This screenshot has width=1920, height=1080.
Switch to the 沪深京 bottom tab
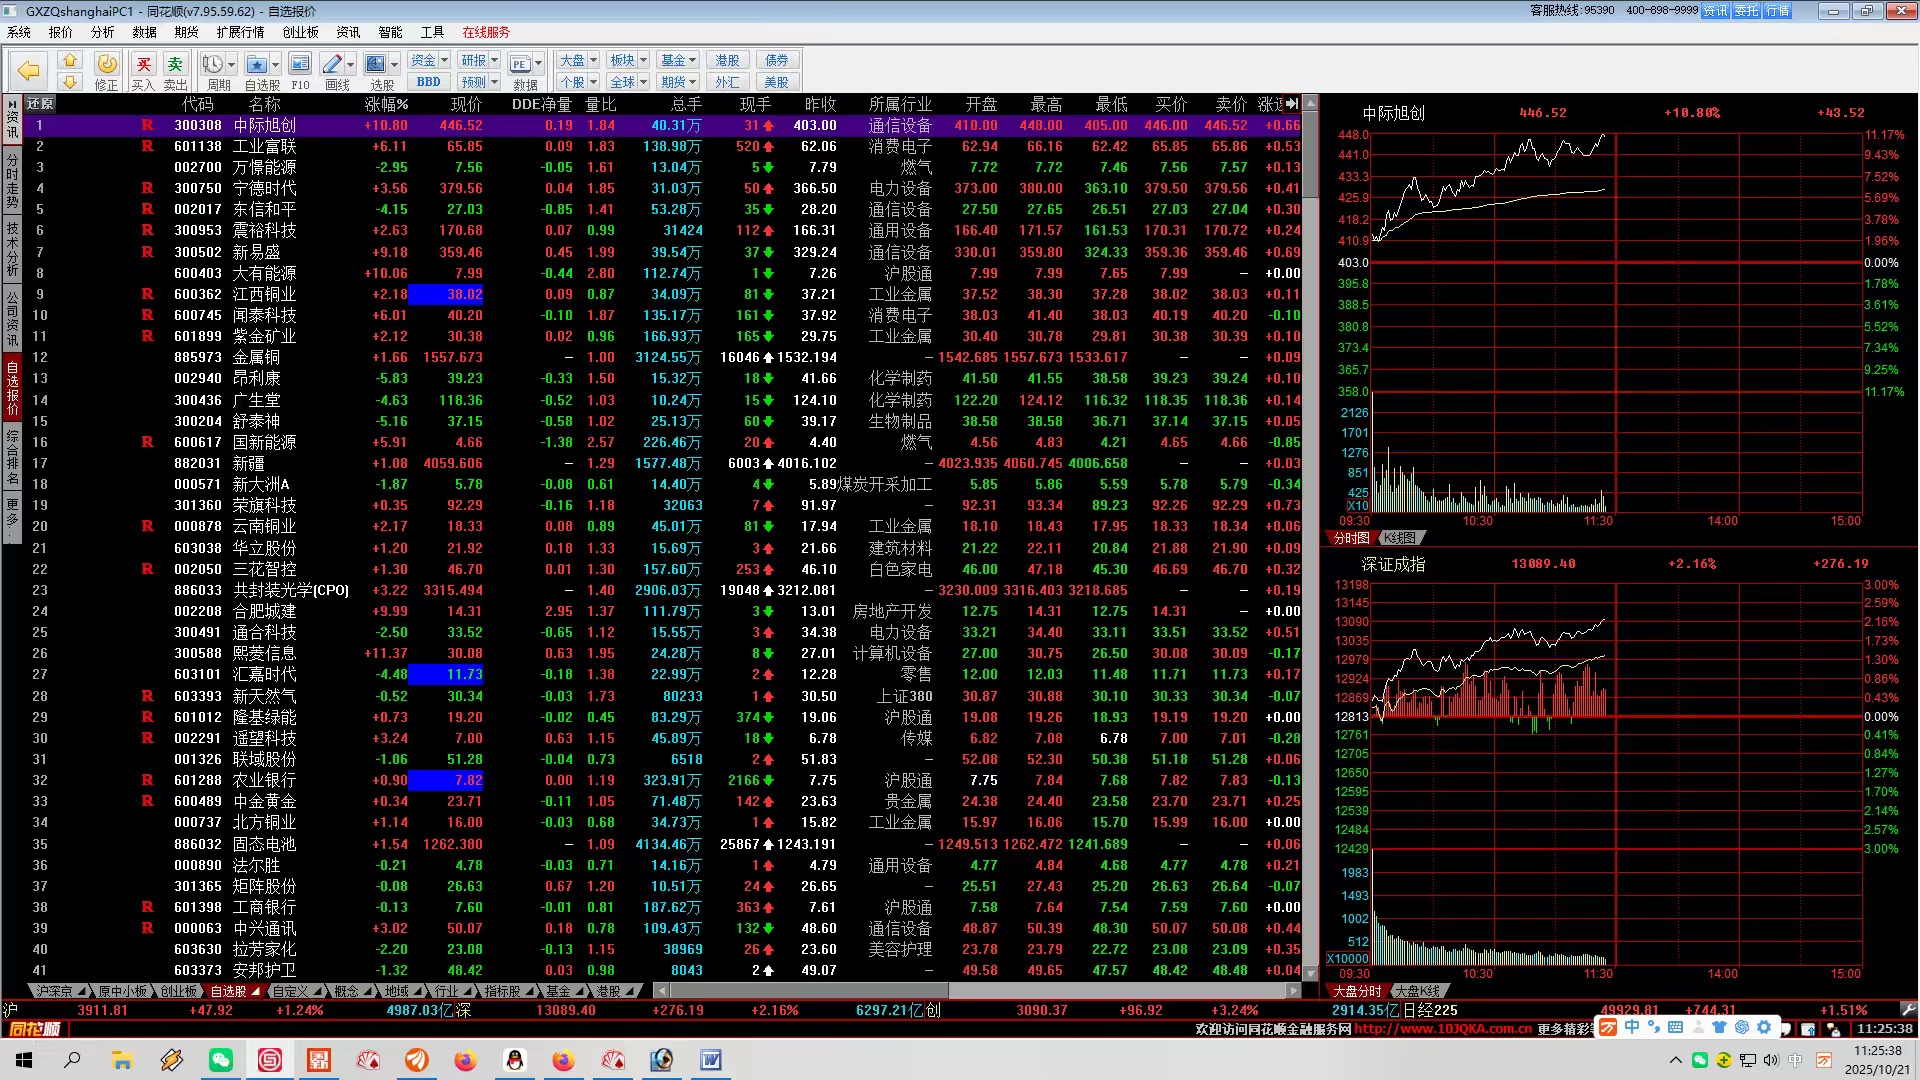tap(54, 991)
